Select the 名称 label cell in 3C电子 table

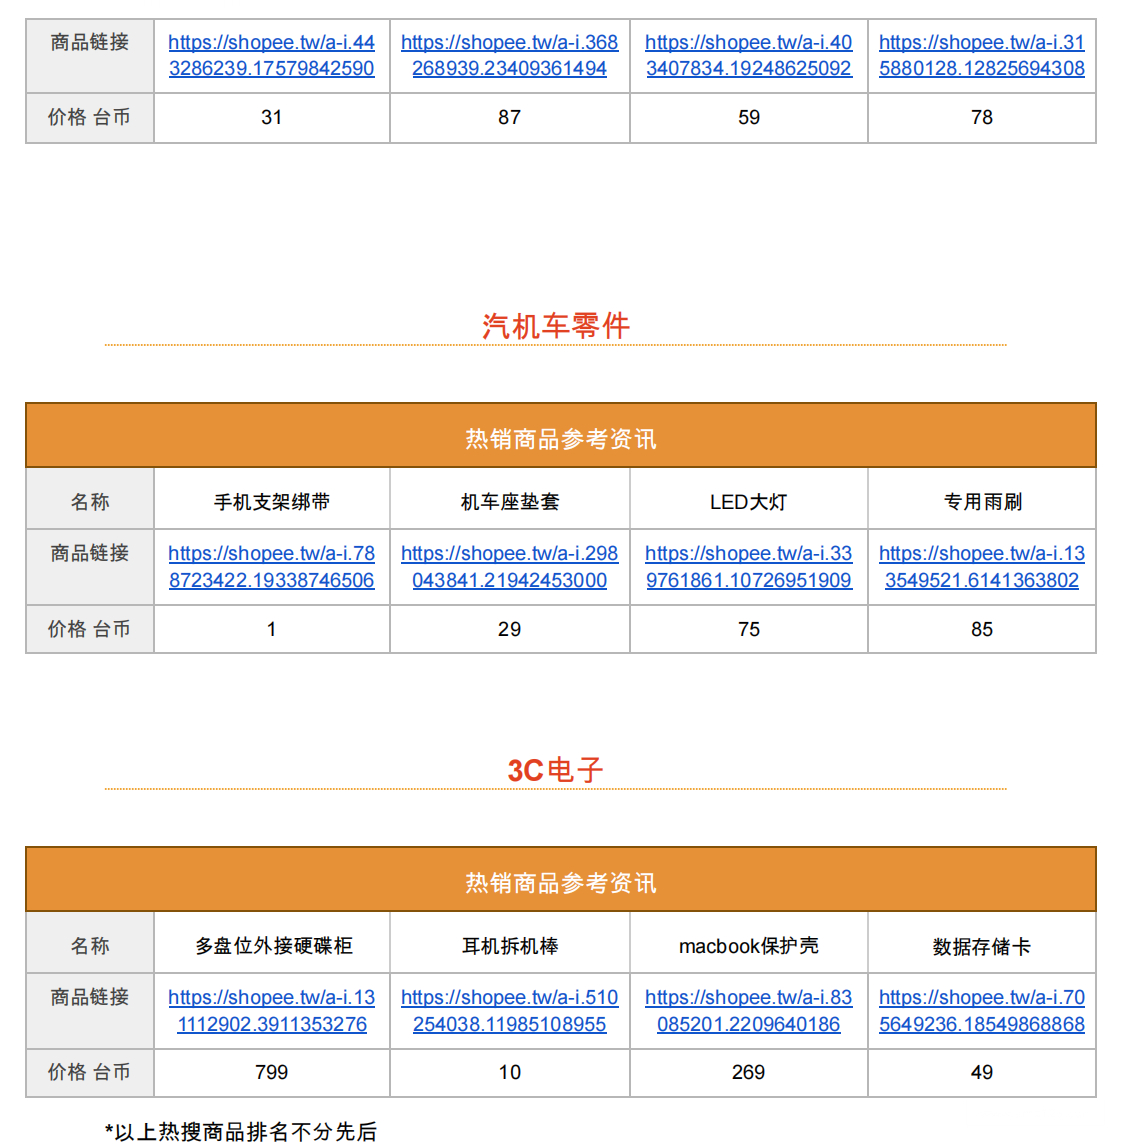point(89,943)
